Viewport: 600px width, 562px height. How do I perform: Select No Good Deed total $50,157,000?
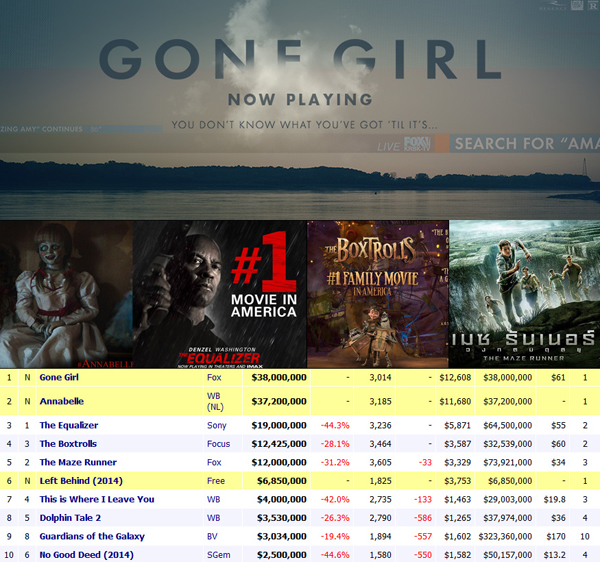(507, 555)
